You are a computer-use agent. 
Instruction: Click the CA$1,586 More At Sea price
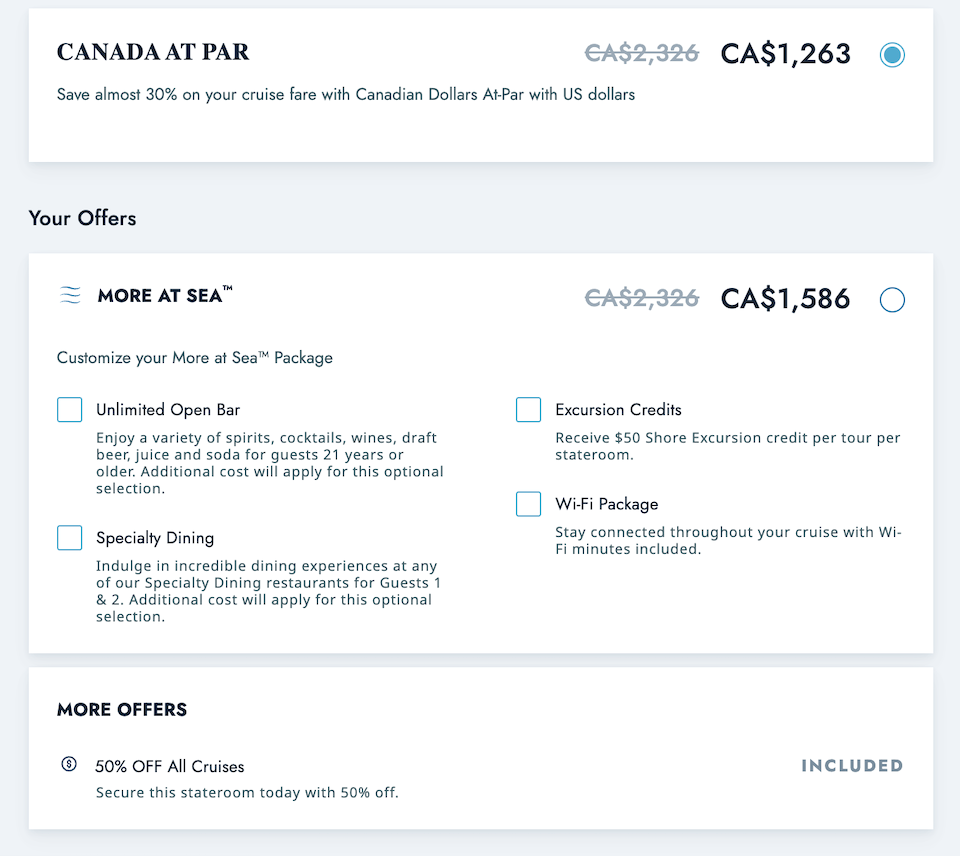[786, 299]
